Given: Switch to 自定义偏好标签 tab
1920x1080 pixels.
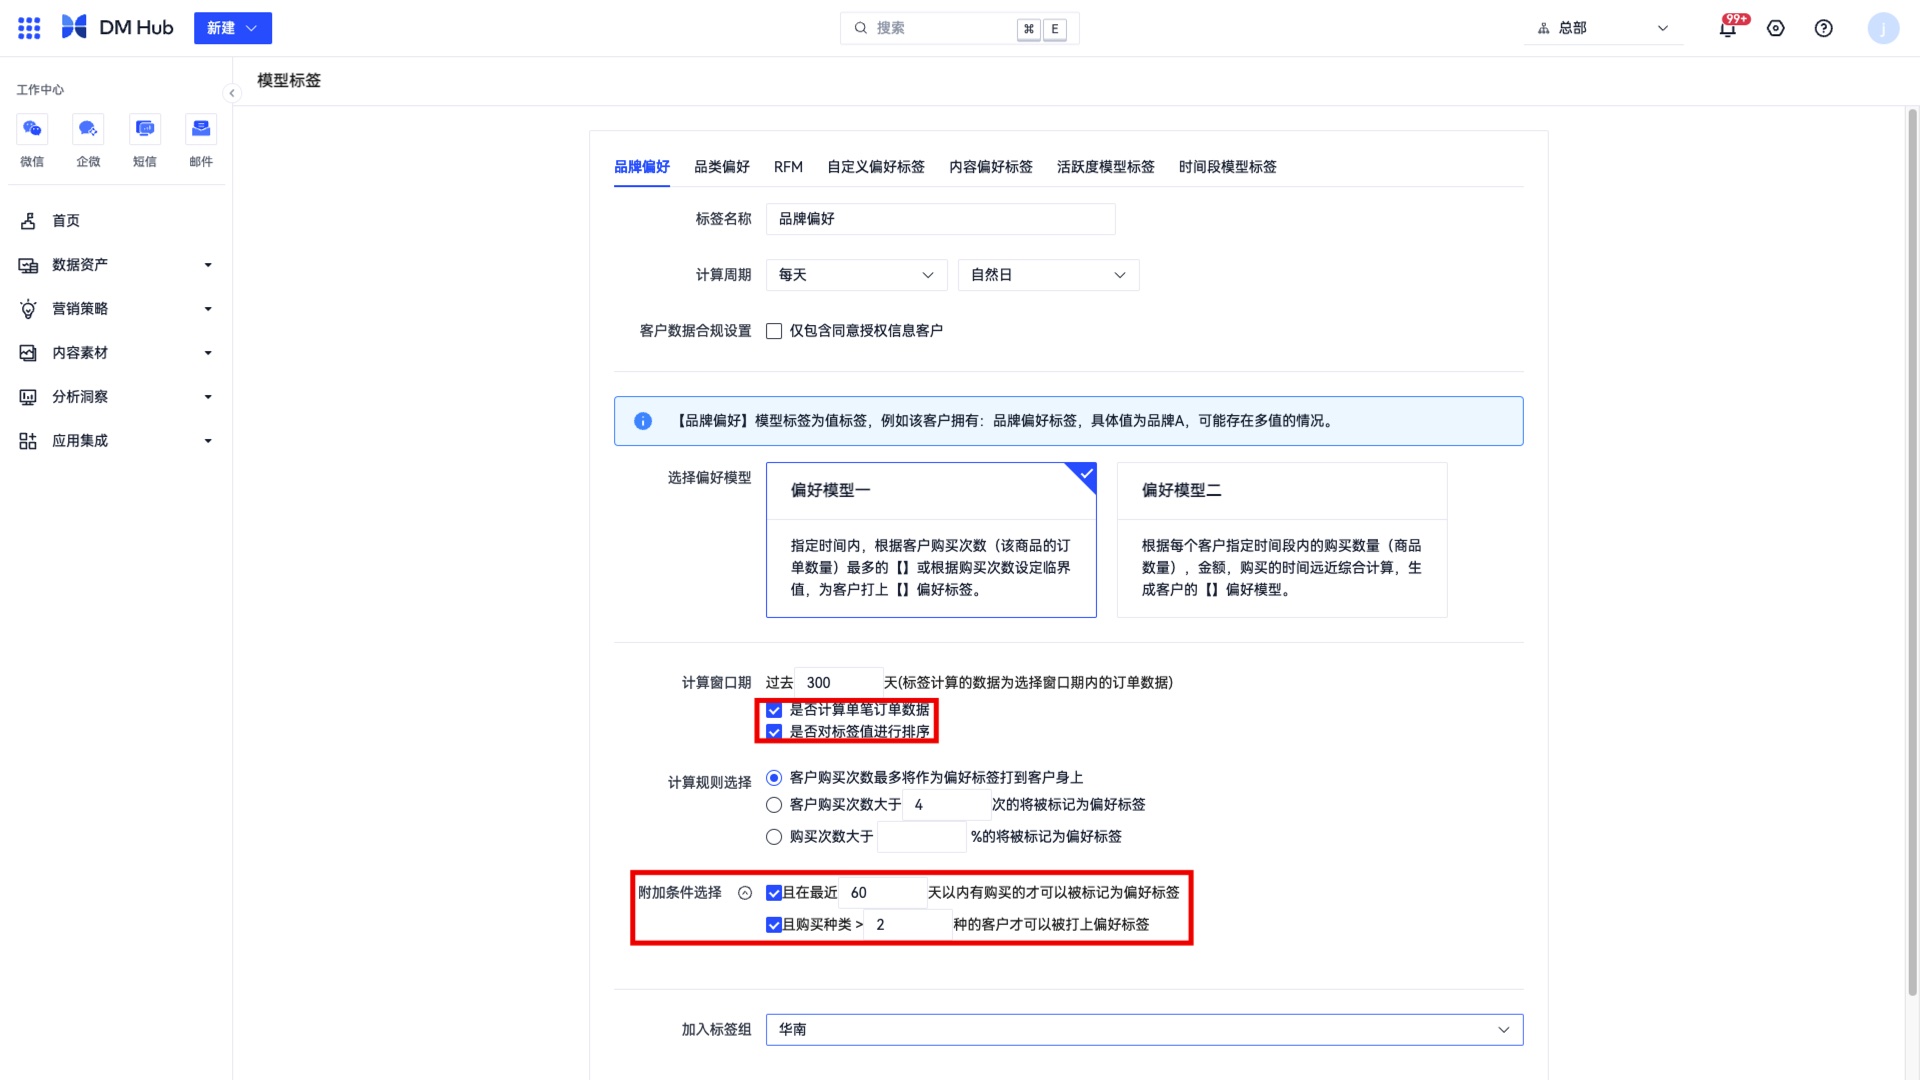Looking at the screenshot, I should click(x=876, y=167).
